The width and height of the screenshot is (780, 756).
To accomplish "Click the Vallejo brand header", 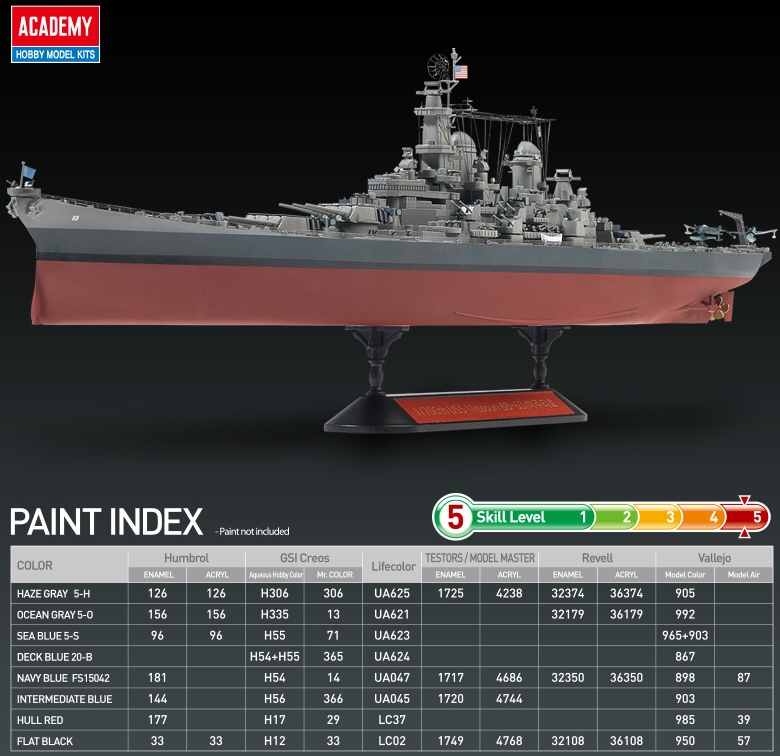I will [x=714, y=558].
